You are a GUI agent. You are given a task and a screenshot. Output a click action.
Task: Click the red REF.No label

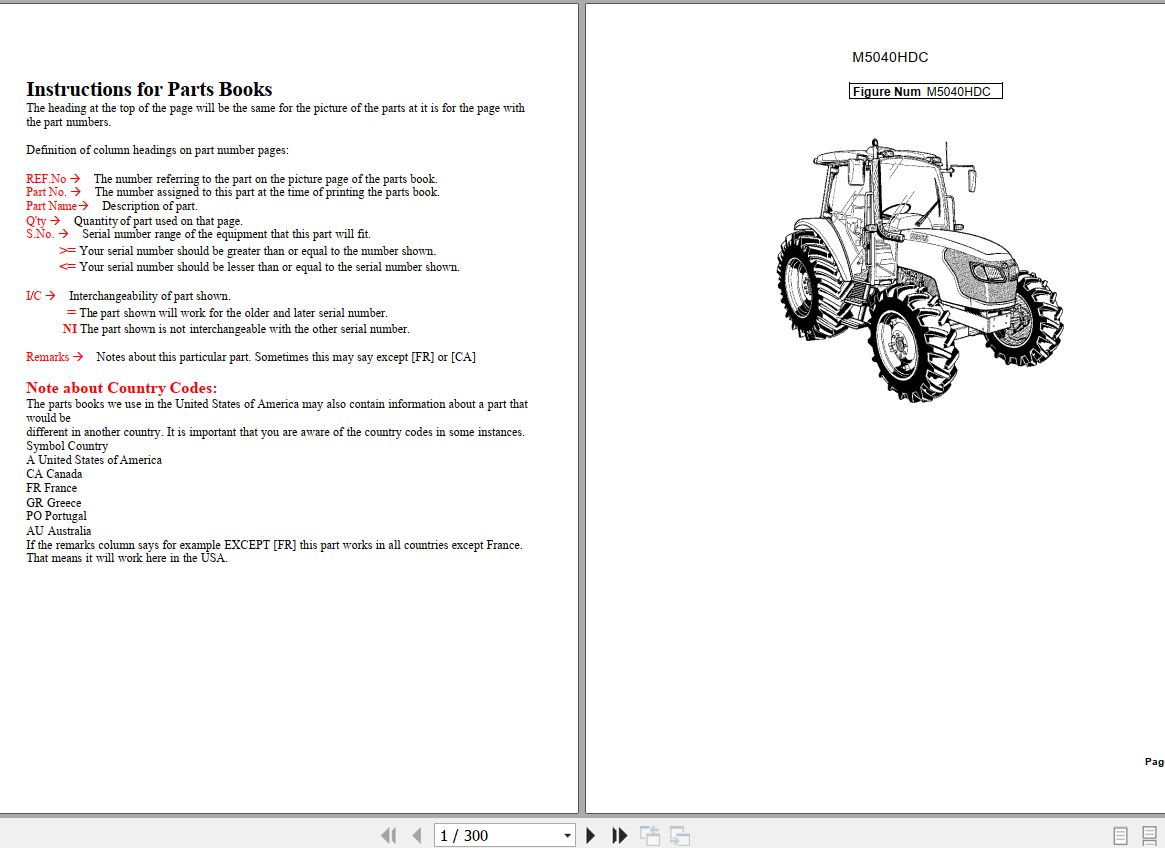pyautogui.click(x=46, y=179)
